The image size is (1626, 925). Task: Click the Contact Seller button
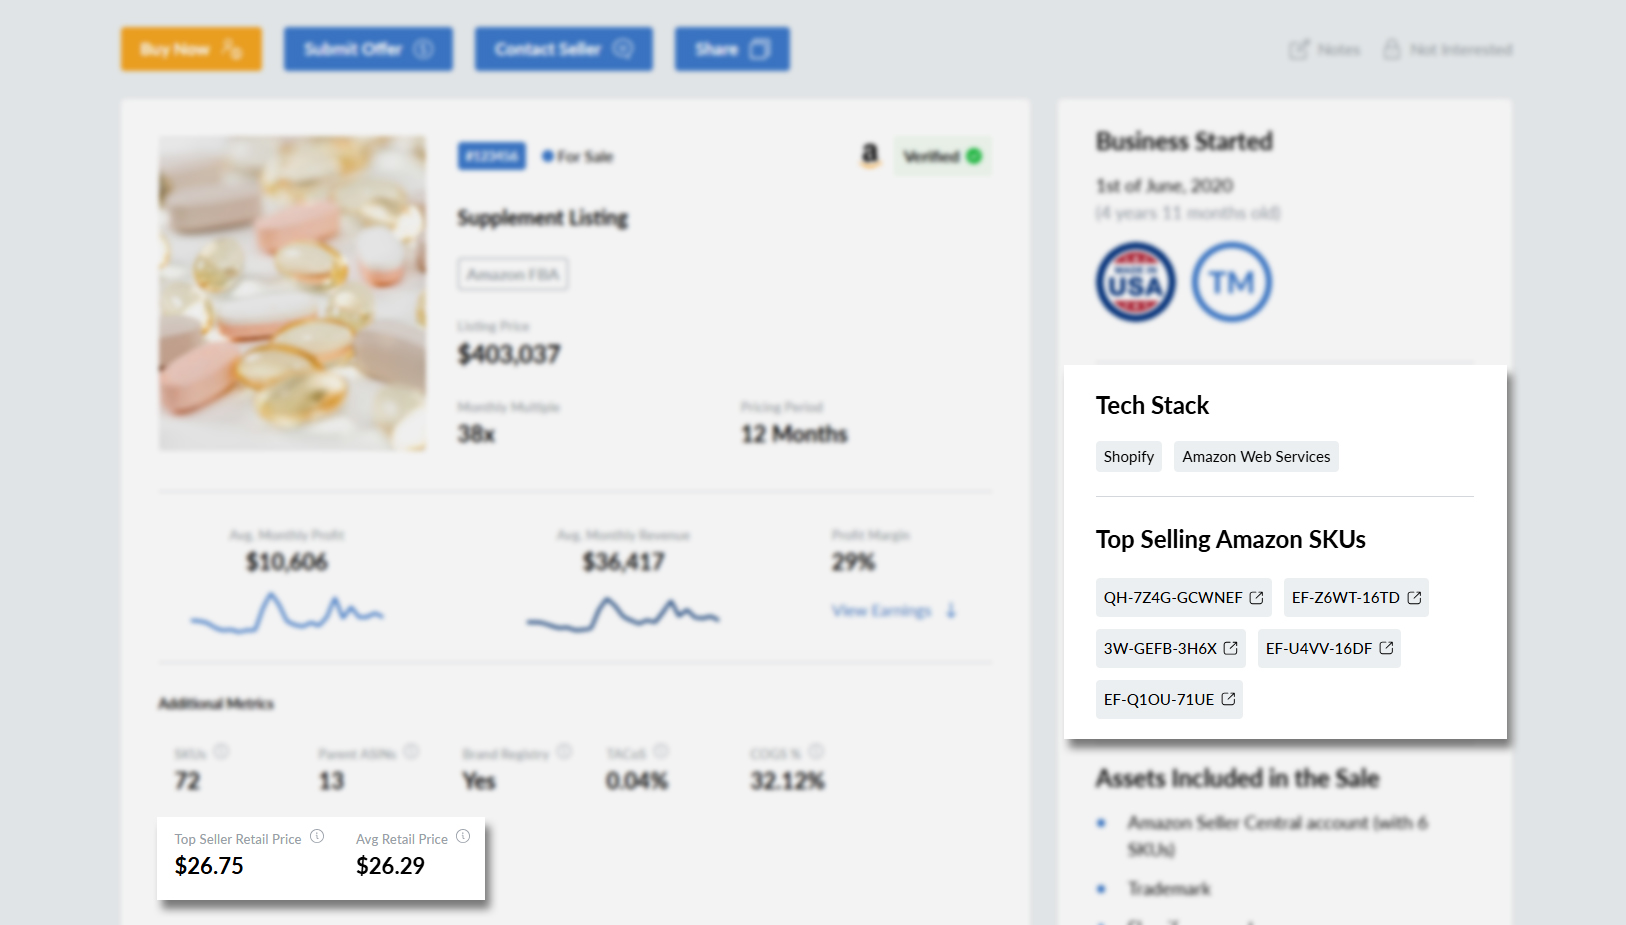pos(563,49)
